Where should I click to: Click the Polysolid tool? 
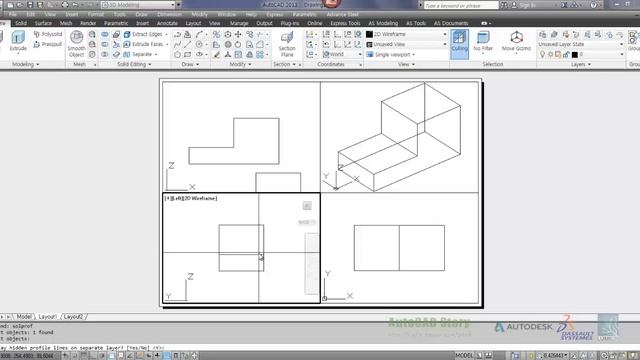pos(48,34)
